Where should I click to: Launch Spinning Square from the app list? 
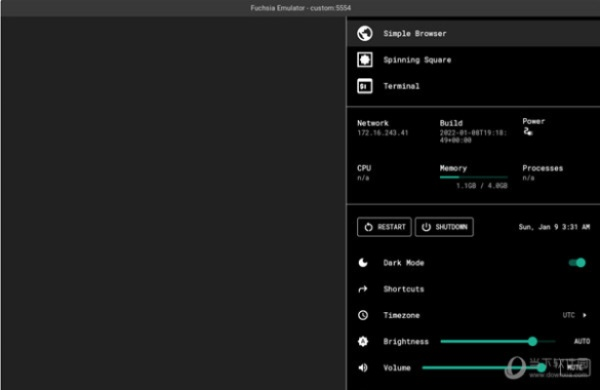(473, 60)
